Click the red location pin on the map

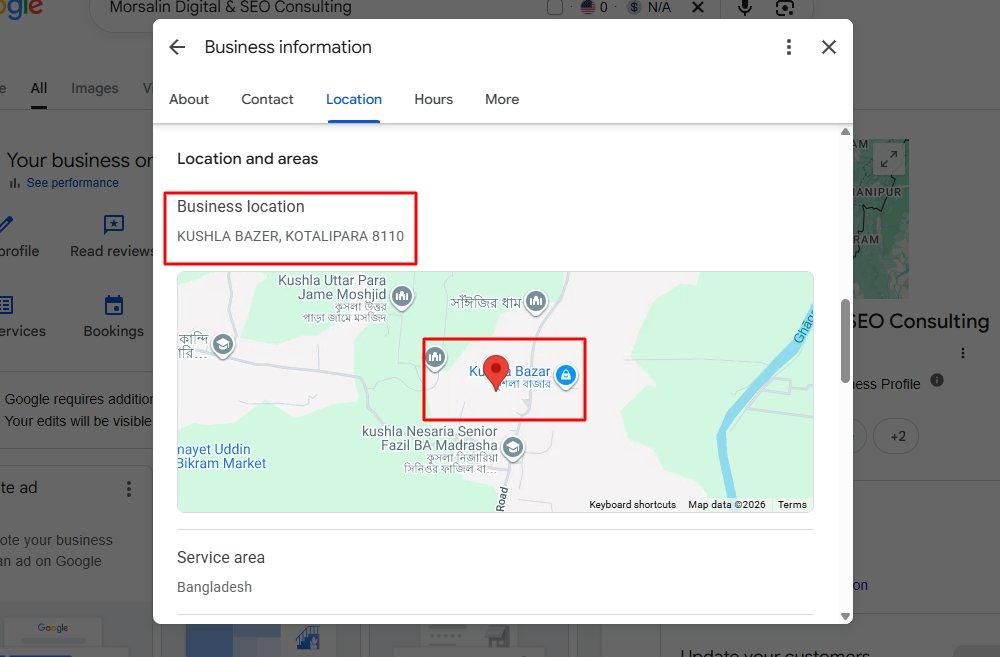tap(496, 373)
